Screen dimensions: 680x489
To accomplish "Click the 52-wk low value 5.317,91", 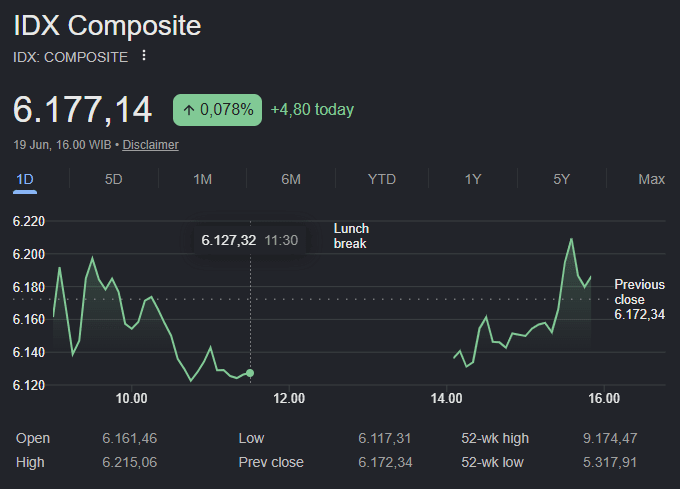I will tap(610, 462).
